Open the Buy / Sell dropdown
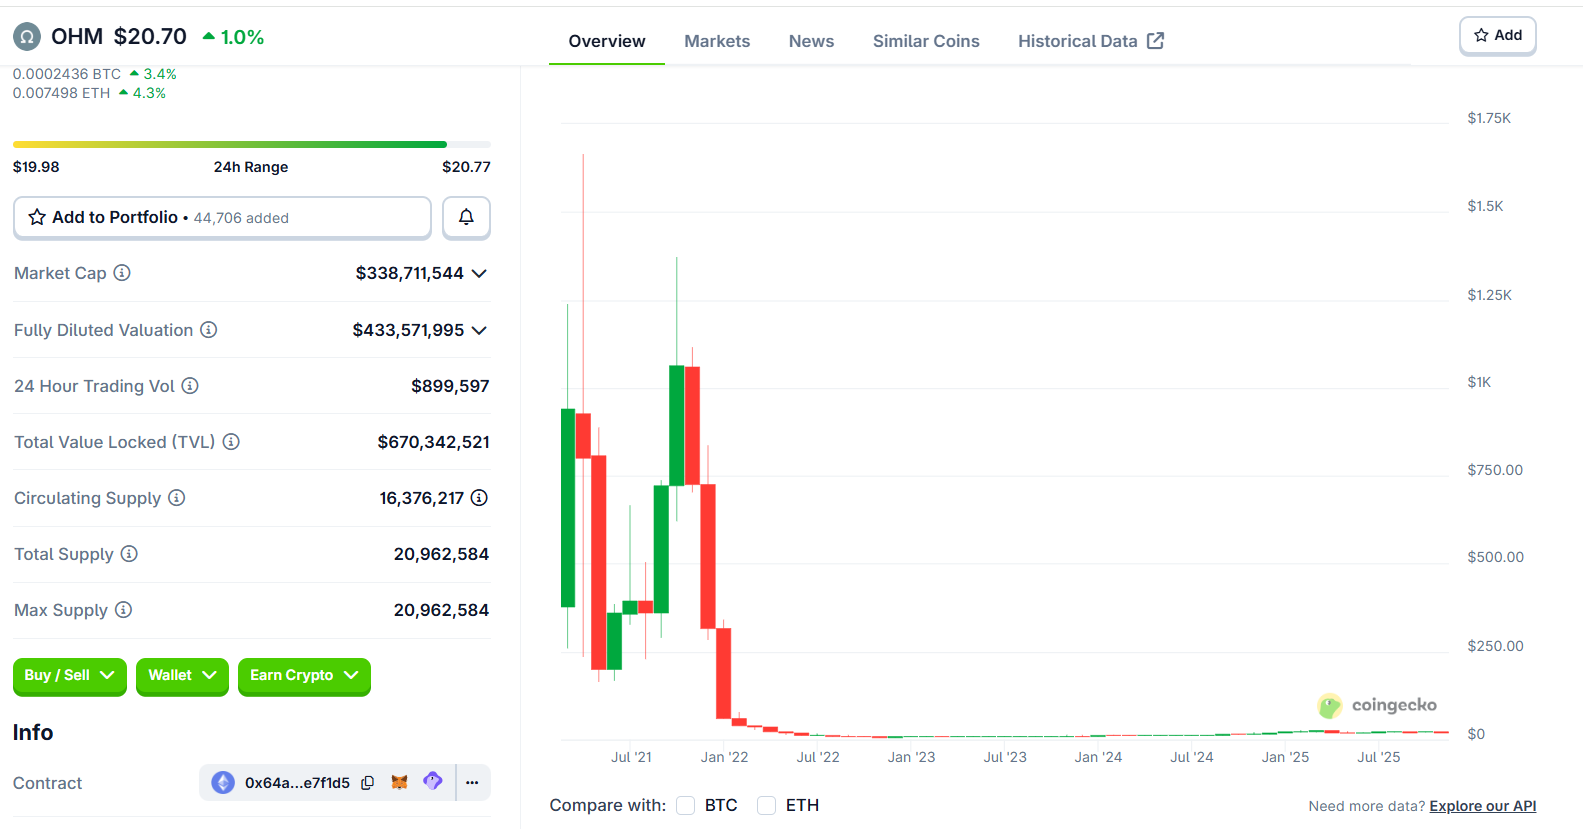 coord(69,676)
